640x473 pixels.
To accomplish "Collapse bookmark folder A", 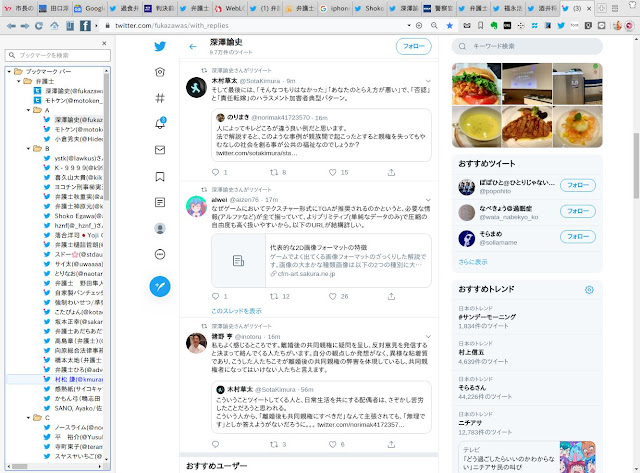I will coord(28,110).
